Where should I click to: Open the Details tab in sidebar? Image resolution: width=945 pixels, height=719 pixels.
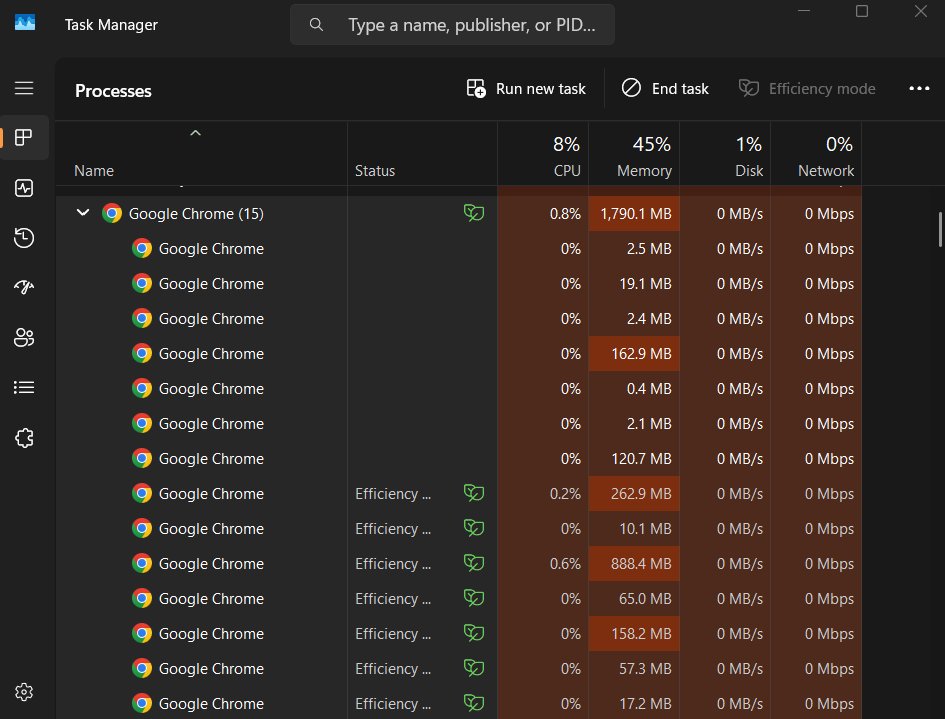(x=24, y=387)
